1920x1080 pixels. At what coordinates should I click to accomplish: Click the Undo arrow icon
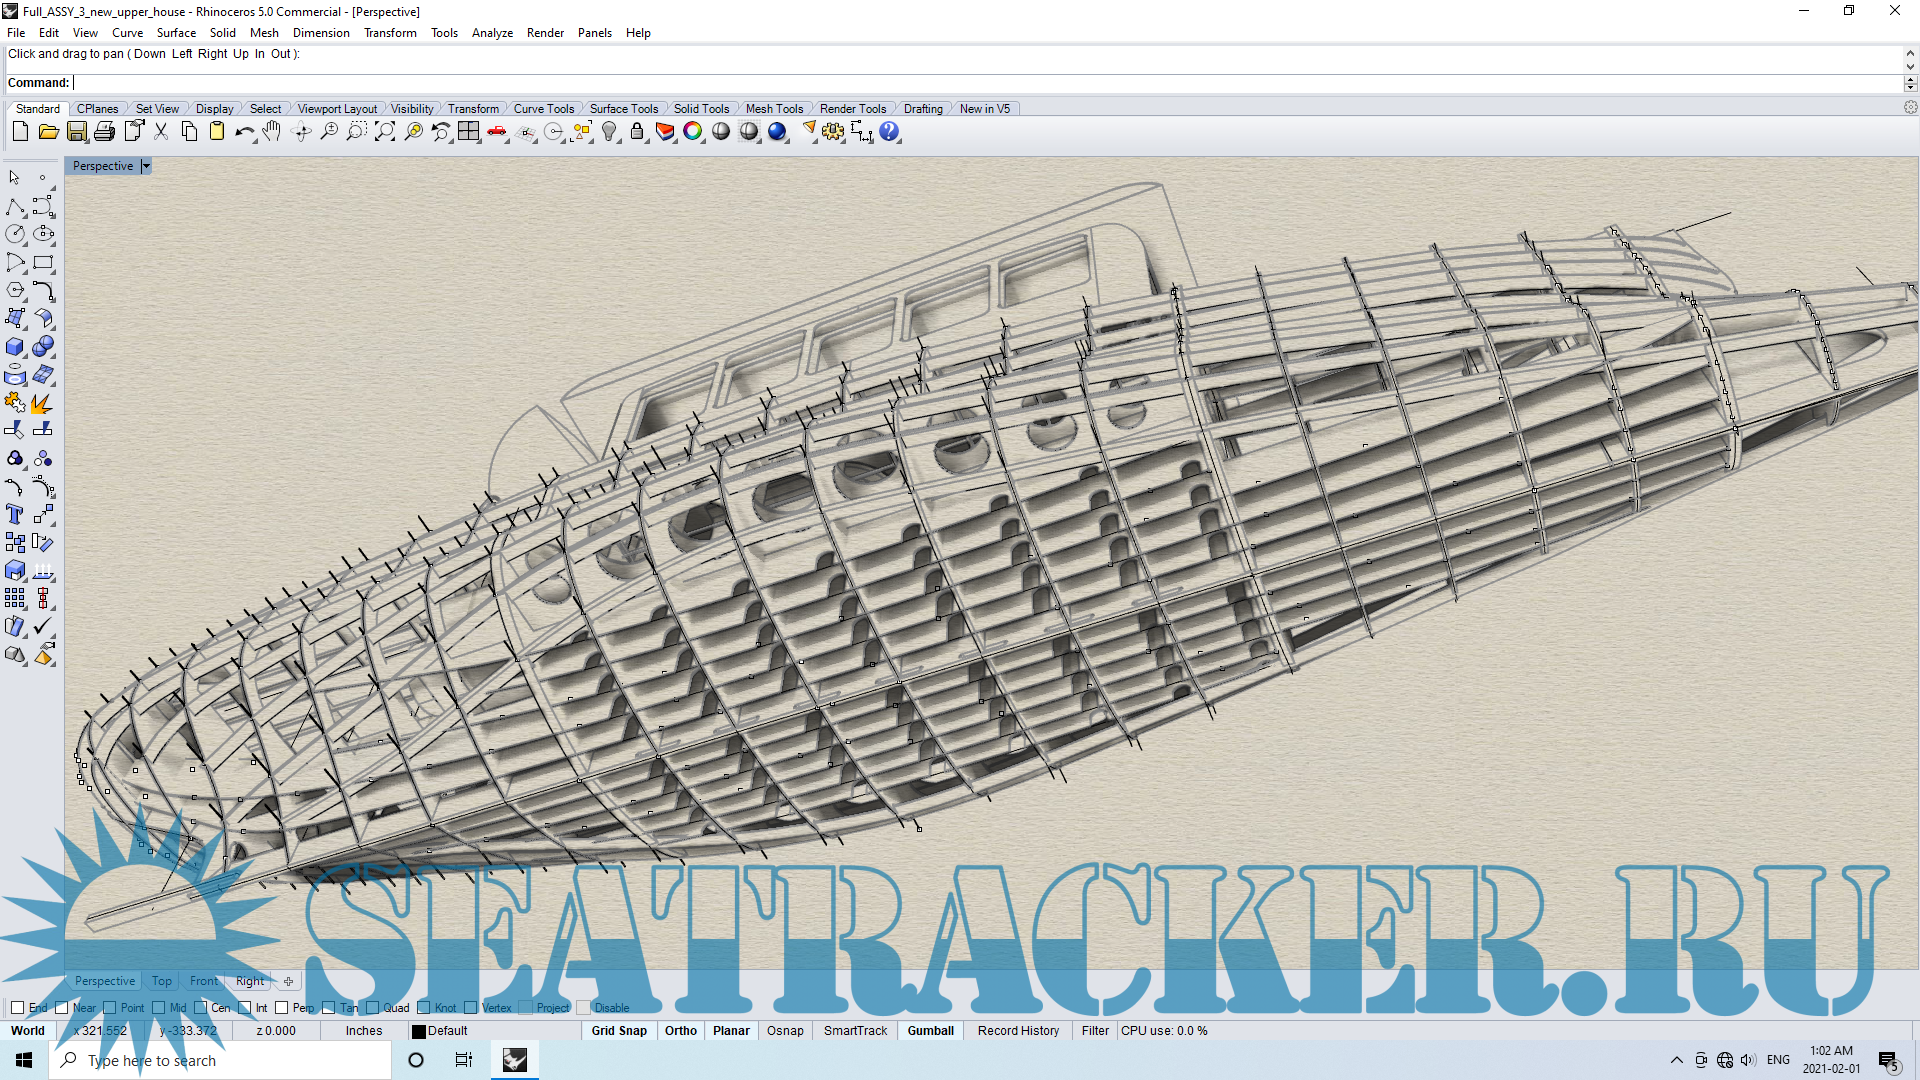click(x=244, y=132)
